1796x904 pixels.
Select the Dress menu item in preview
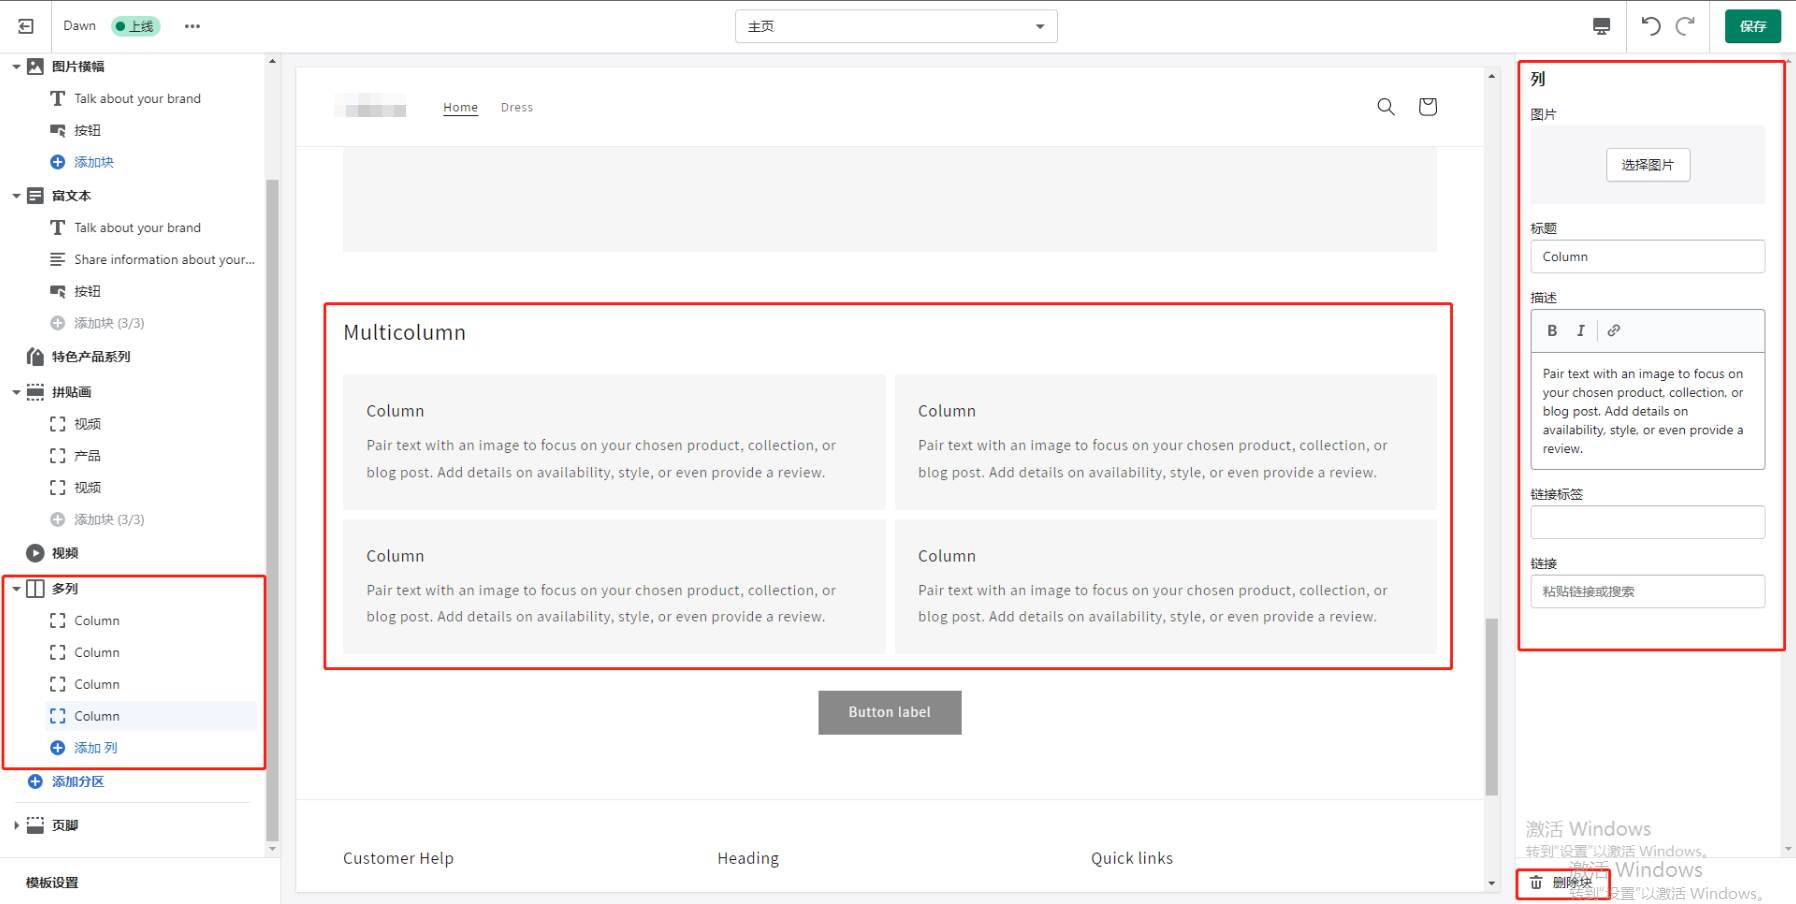517,107
